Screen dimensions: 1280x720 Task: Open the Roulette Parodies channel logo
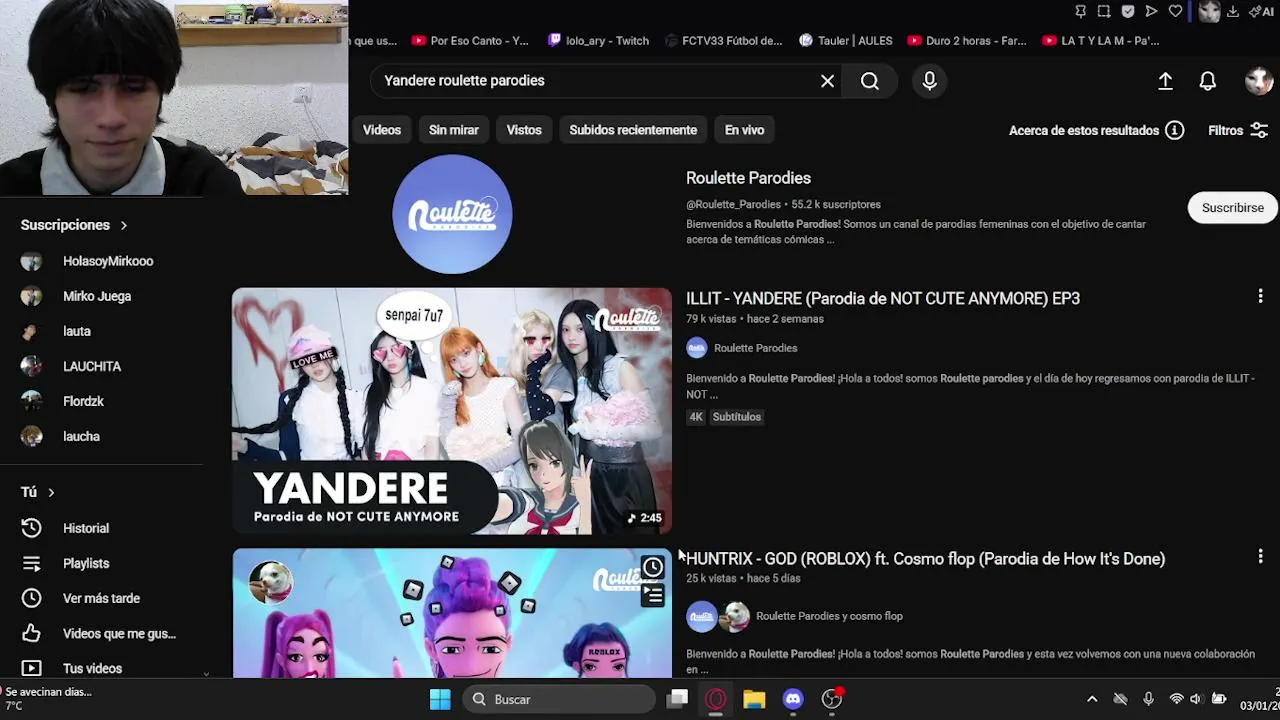point(452,214)
